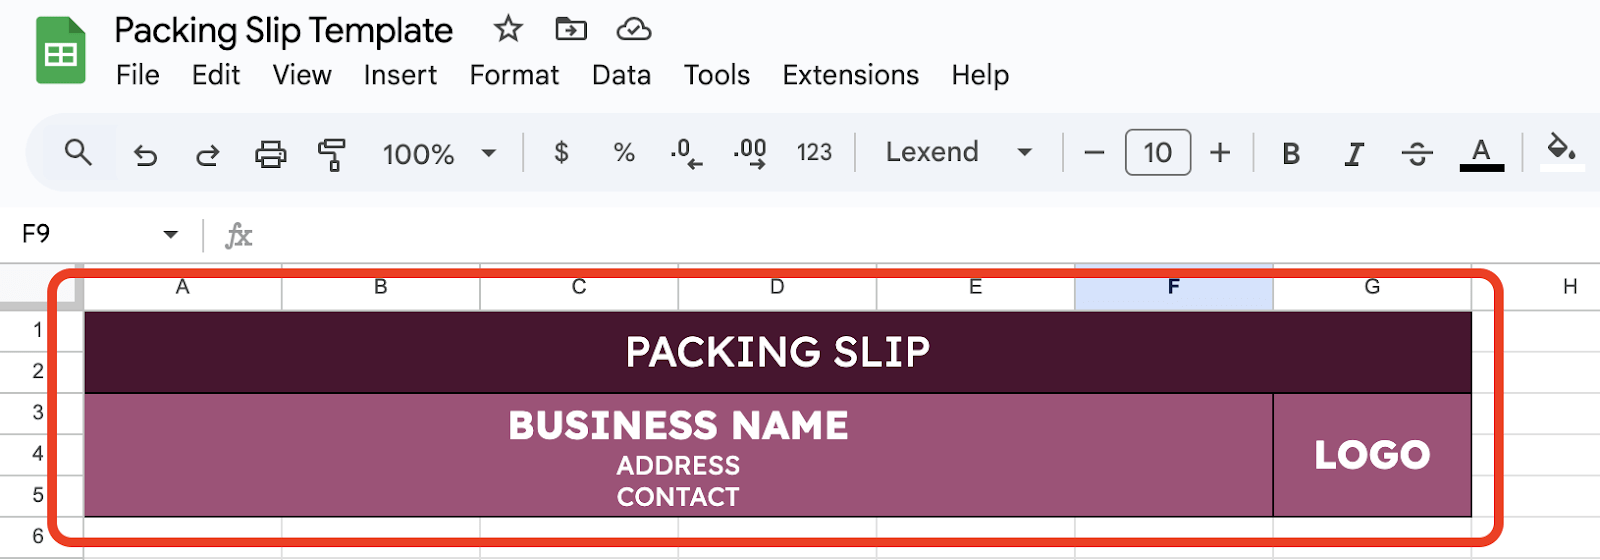The width and height of the screenshot is (1600, 560).
Task: Star the Packing Slip Template document
Action: click(x=508, y=30)
